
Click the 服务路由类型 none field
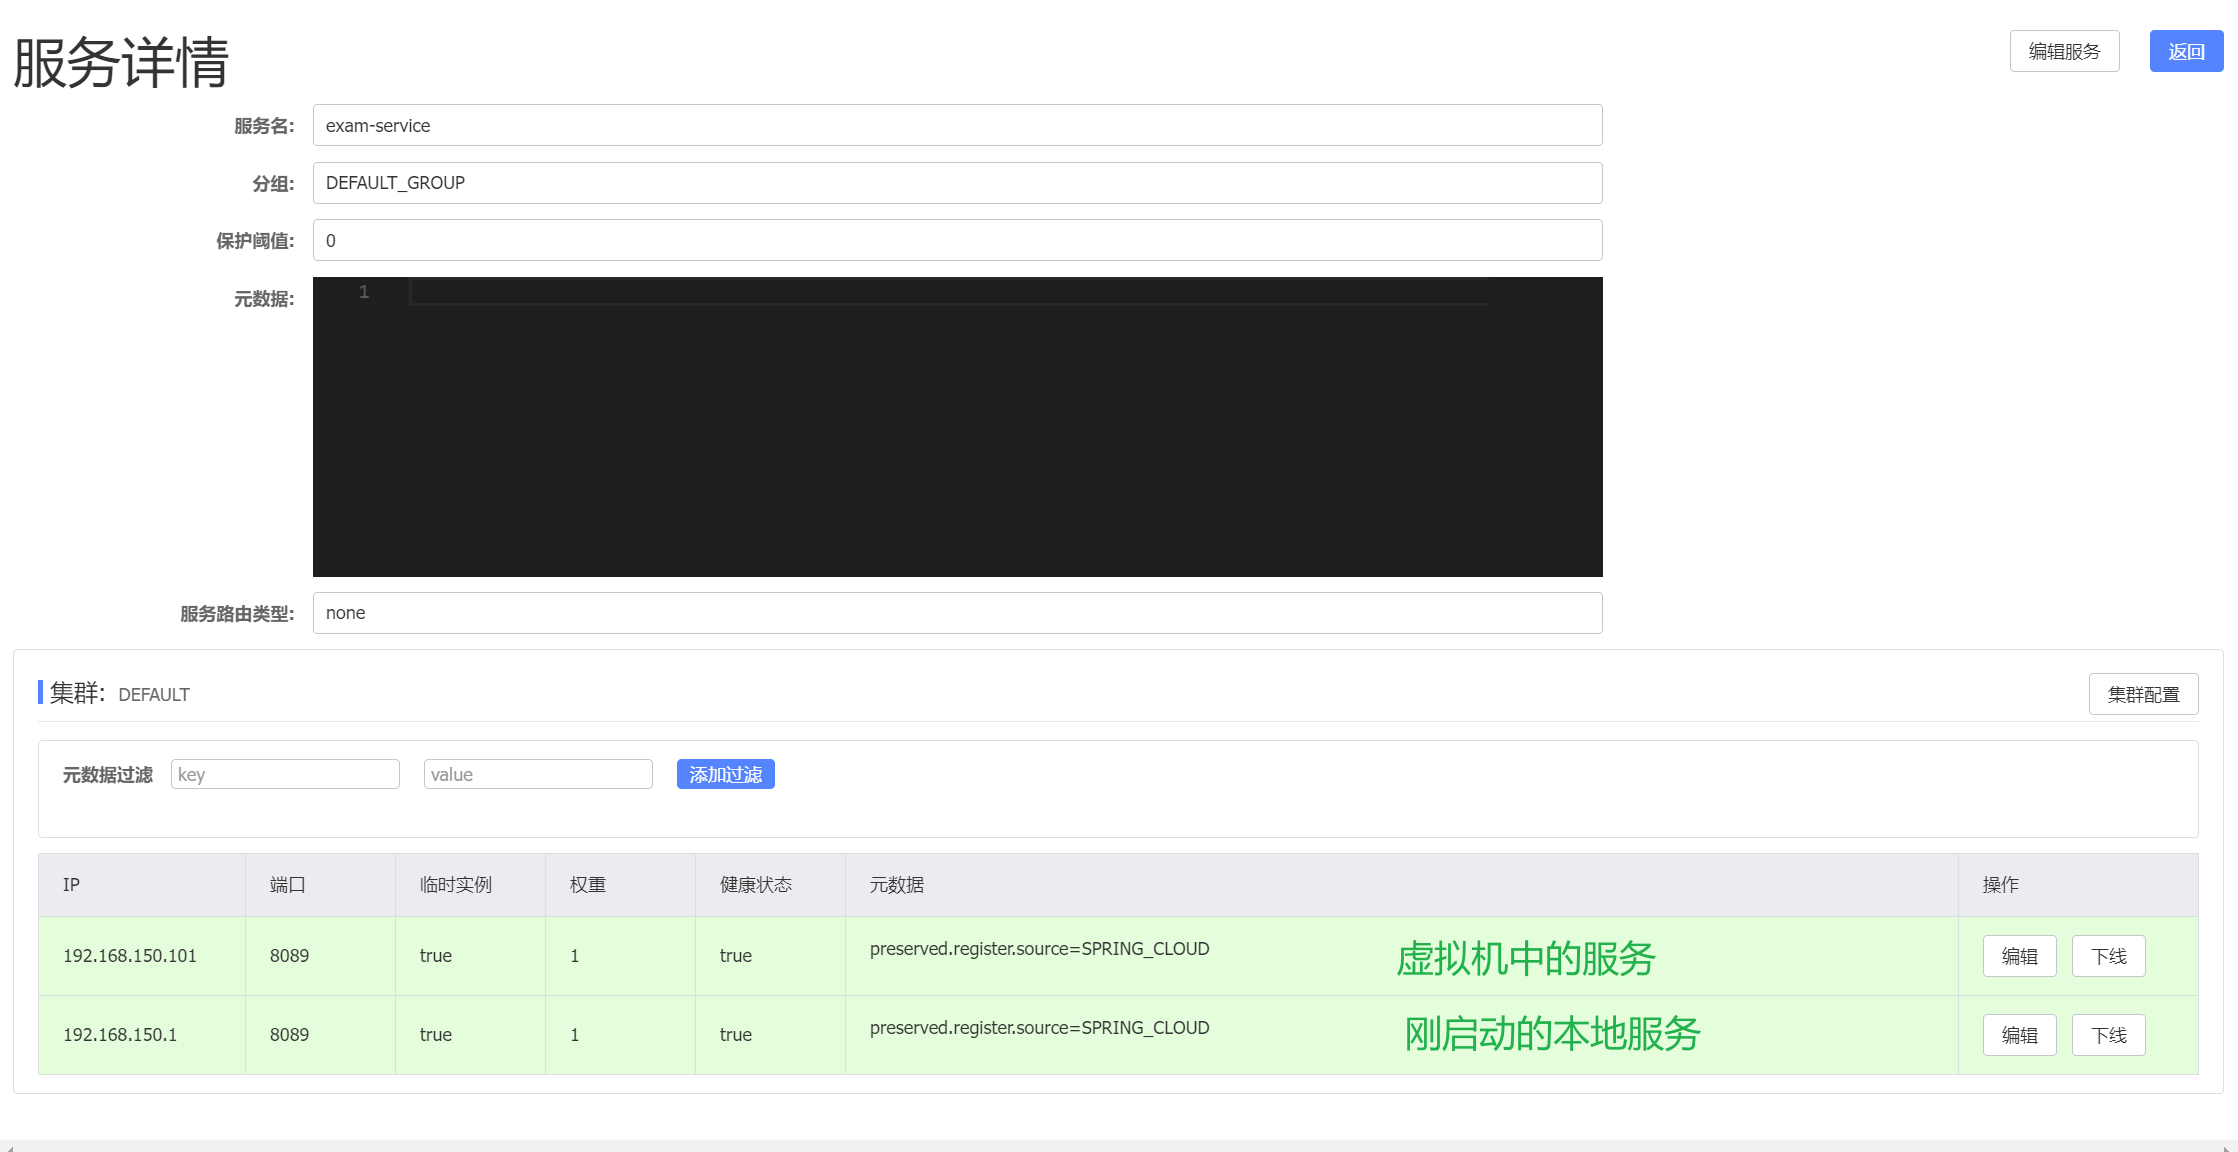click(956, 613)
